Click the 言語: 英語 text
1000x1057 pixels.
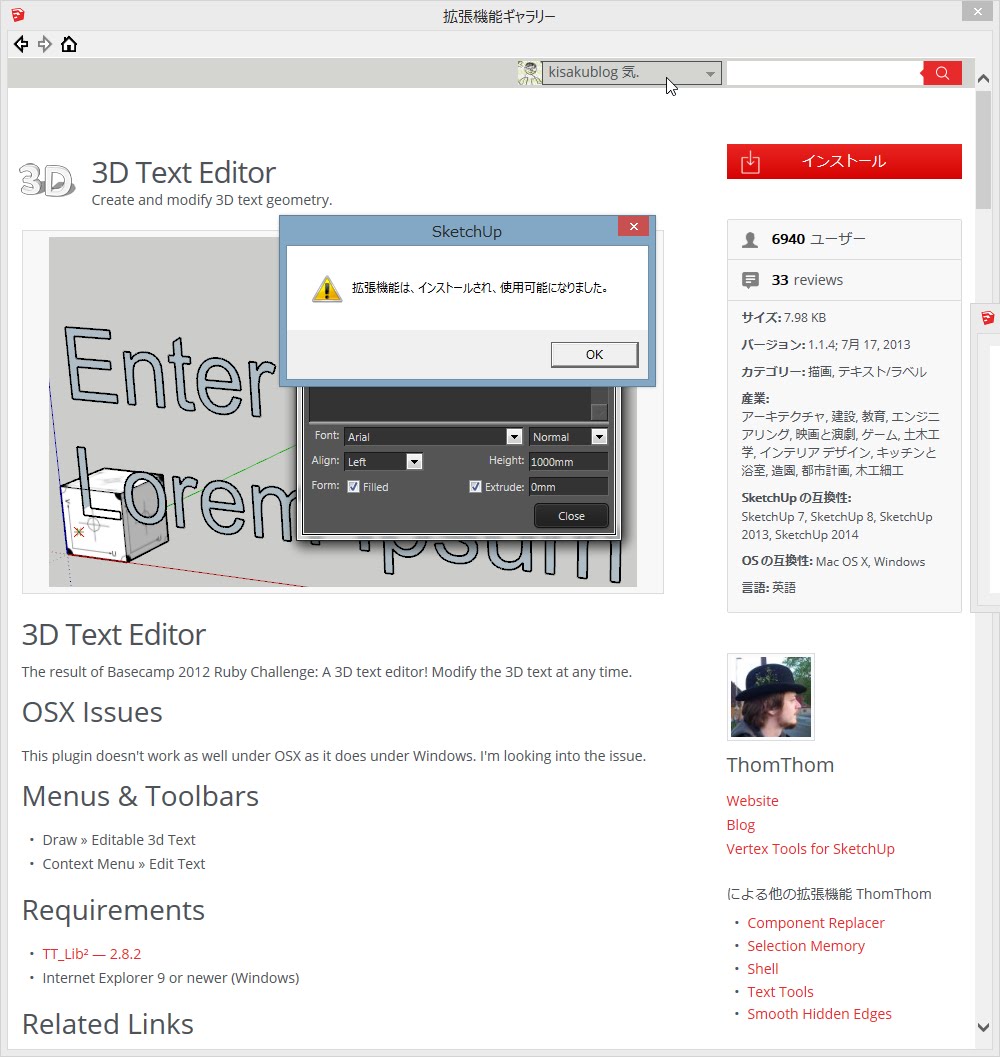click(768, 588)
